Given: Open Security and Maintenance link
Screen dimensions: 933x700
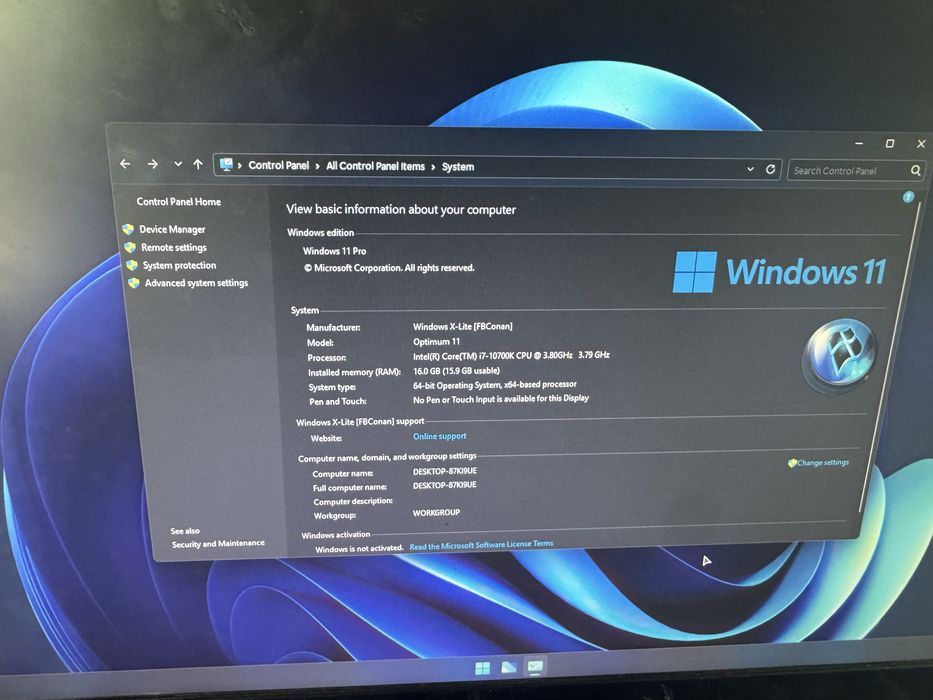Looking at the screenshot, I should coord(218,543).
